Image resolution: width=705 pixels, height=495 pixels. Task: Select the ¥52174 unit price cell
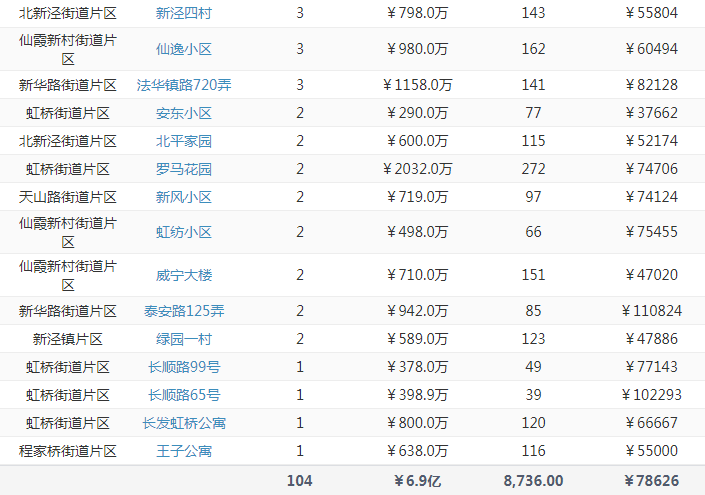point(651,141)
